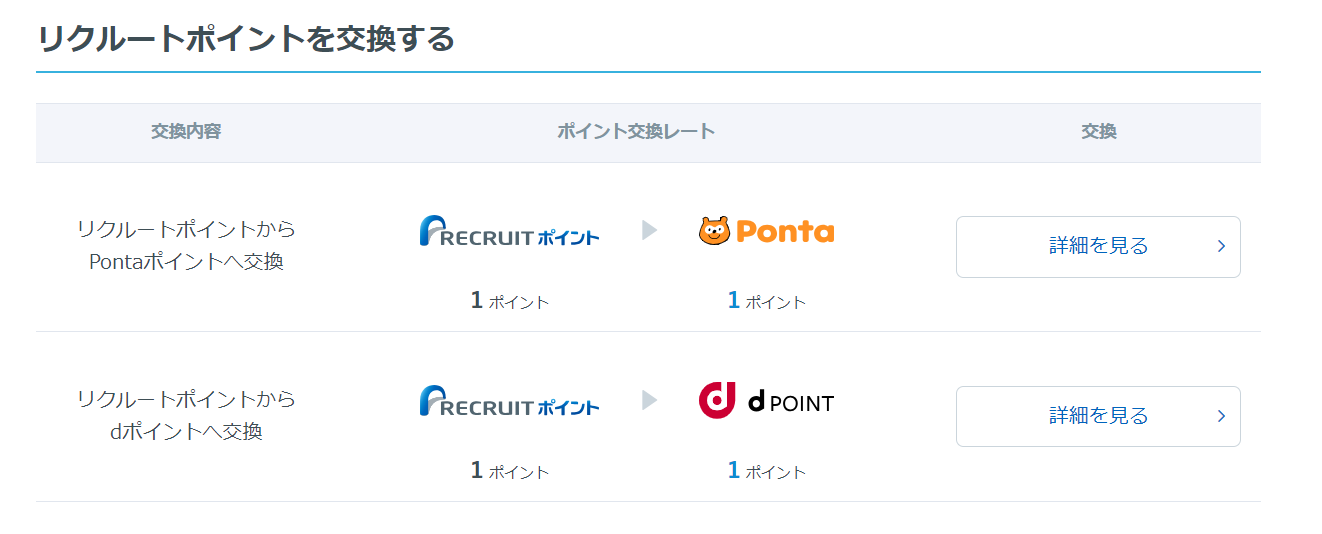Select the リクルートポイントからPontaポイントへ交換 row text

click(x=186, y=246)
